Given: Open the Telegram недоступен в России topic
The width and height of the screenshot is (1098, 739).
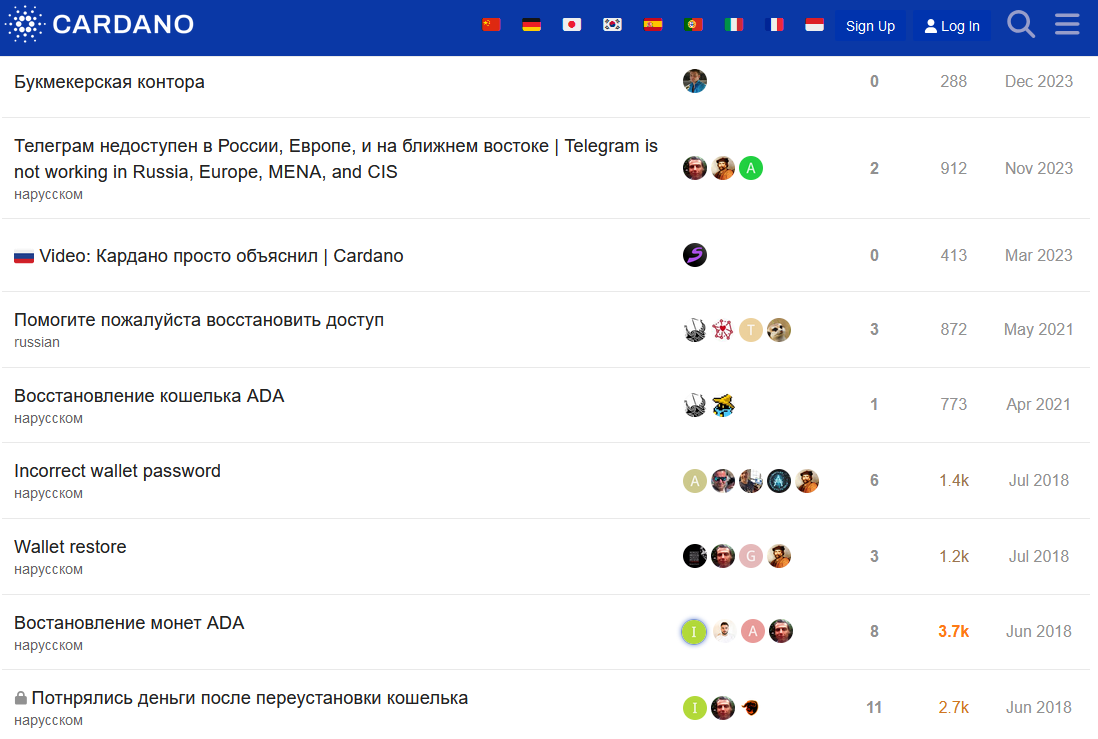Looking at the screenshot, I should 336,159.
